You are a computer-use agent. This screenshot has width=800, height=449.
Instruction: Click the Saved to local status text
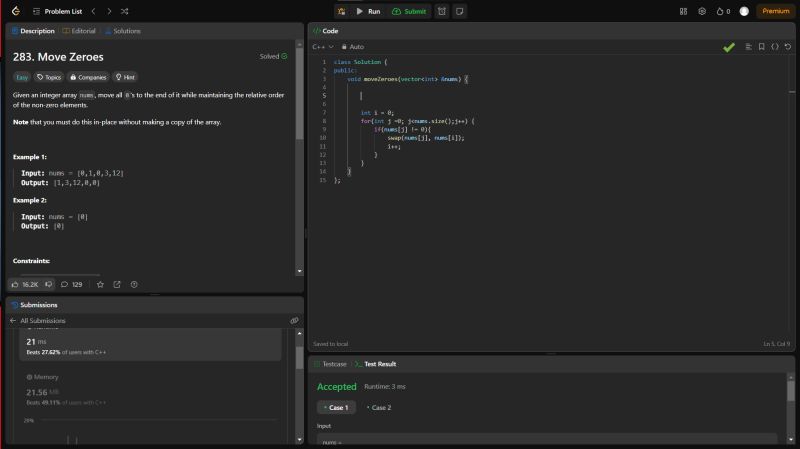coord(331,344)
